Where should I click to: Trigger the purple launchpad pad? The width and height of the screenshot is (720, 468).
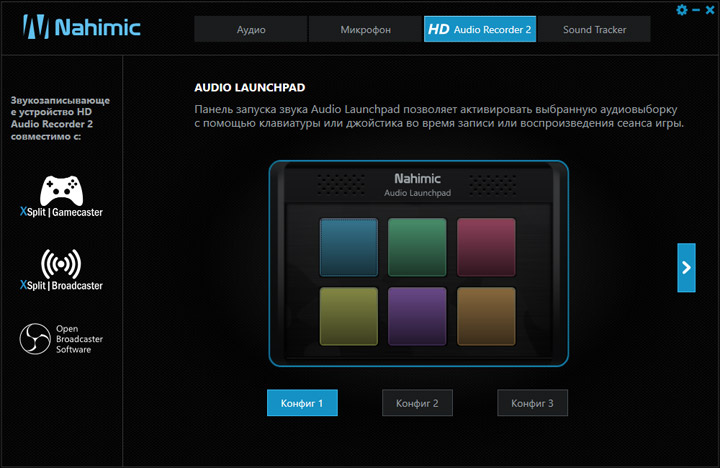pyautogui.click(x=417, y=316)
